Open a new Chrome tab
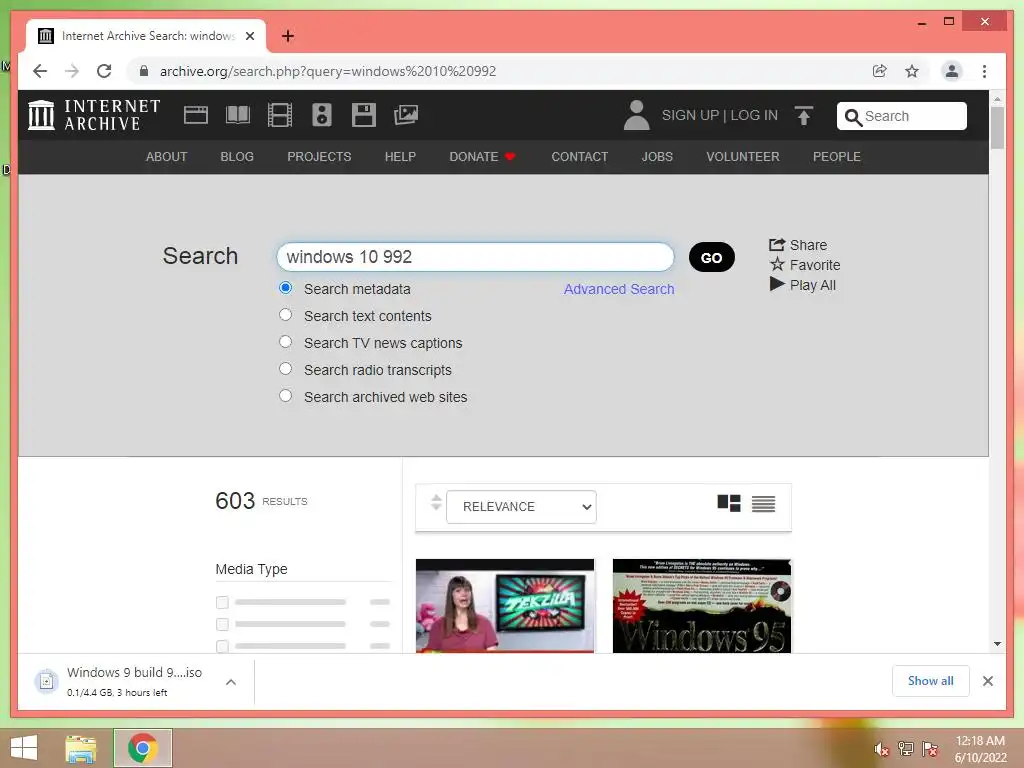The height and width of the screenshot is (768, 1024). [x=288, y=36]
